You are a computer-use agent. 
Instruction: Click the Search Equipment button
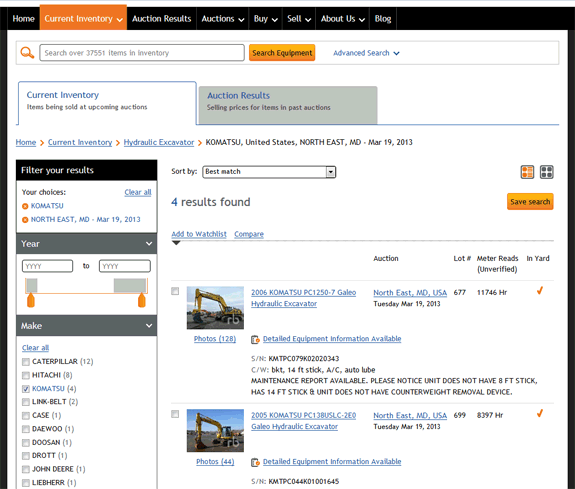pos(282,53)
